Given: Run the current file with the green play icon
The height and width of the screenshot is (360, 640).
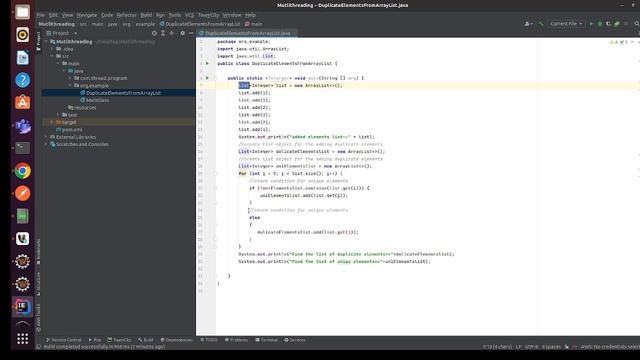Looking at the screenshot, I should pyautogui.click(x=591, y=24).
